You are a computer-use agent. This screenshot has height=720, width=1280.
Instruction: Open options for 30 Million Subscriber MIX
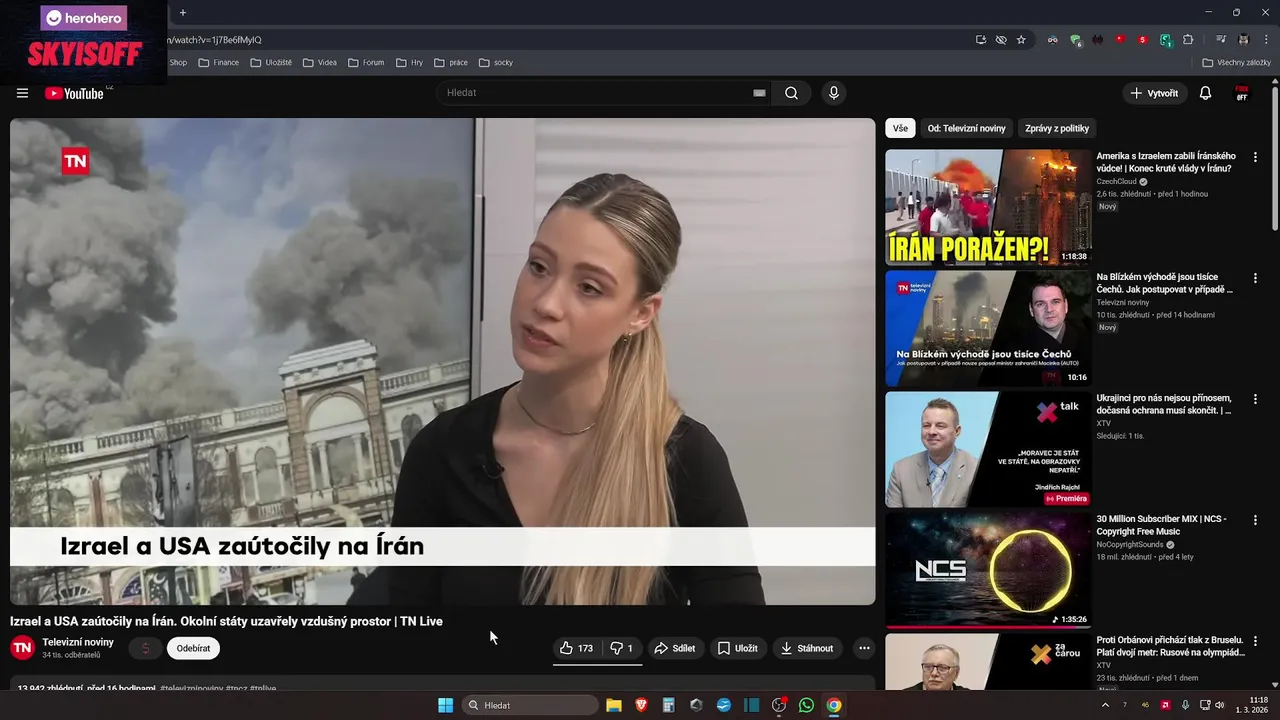click(x=1255, y=520)
